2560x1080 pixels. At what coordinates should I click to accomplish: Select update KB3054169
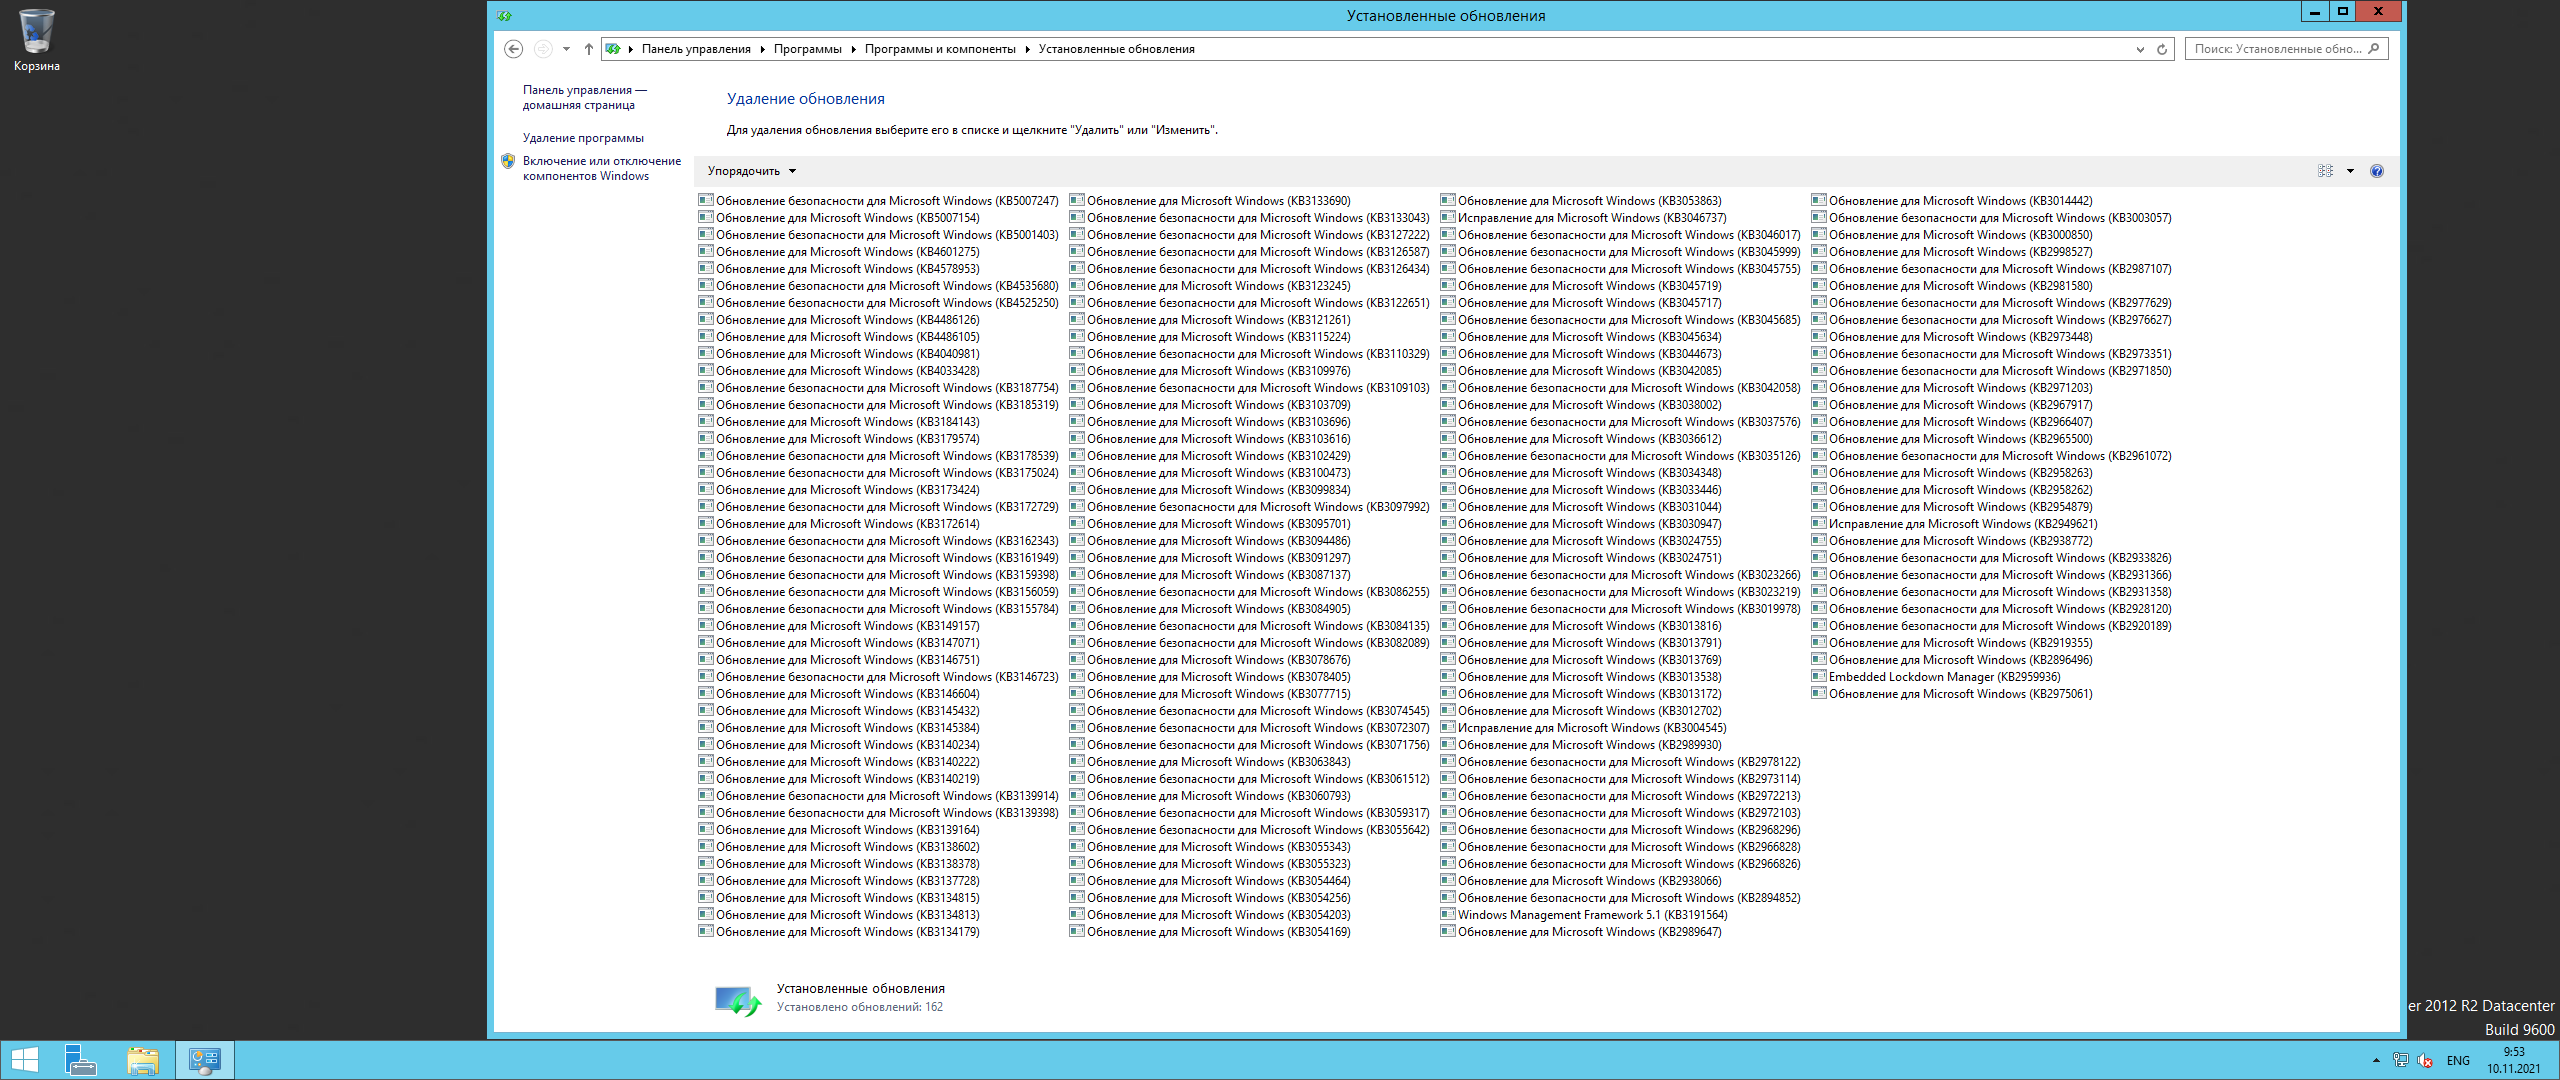pyautogui.click(x=1210, y=932)
